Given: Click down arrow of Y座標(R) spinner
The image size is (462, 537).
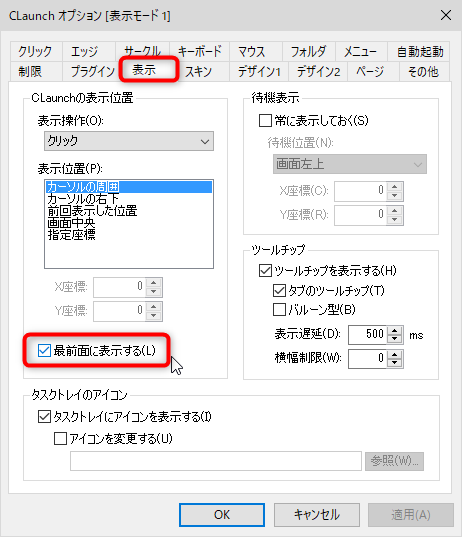Looking at the screenshot, I should (395, 220).
